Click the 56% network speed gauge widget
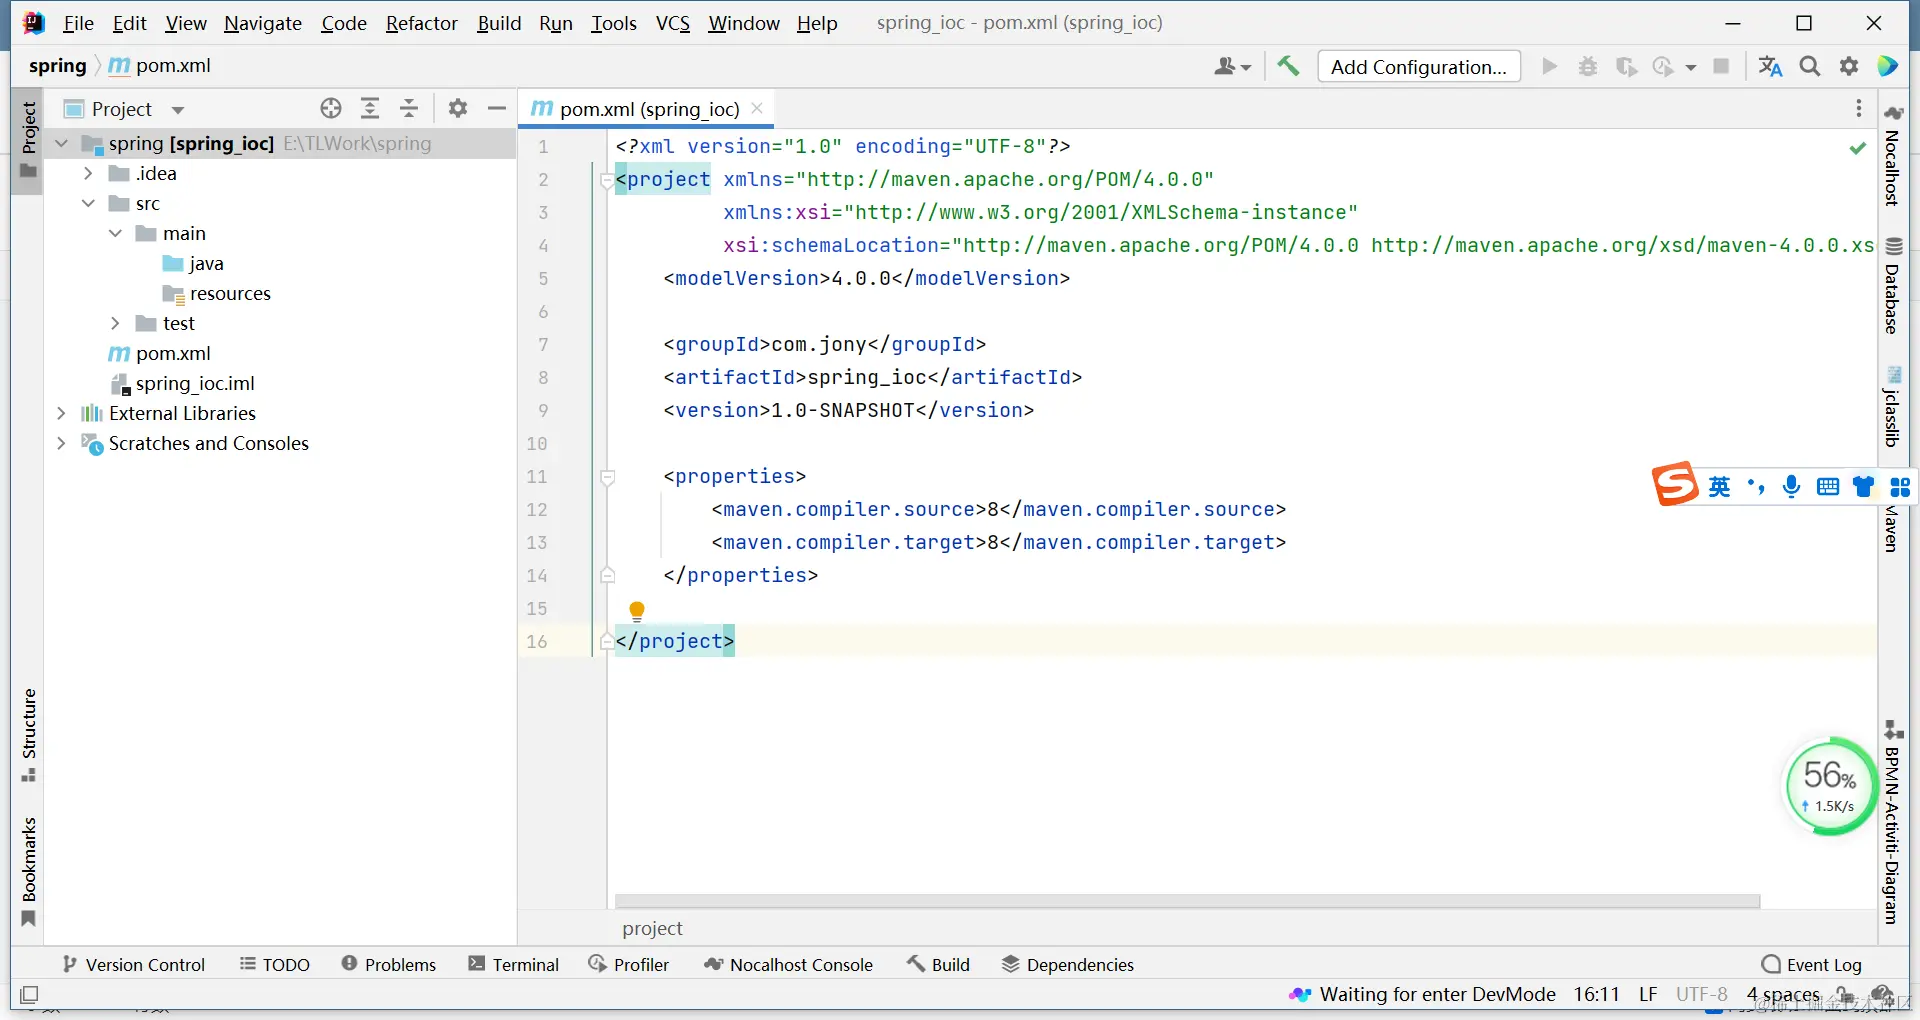The height and width of the screenshot is (1020, 1920). [x=1830, y=786]
